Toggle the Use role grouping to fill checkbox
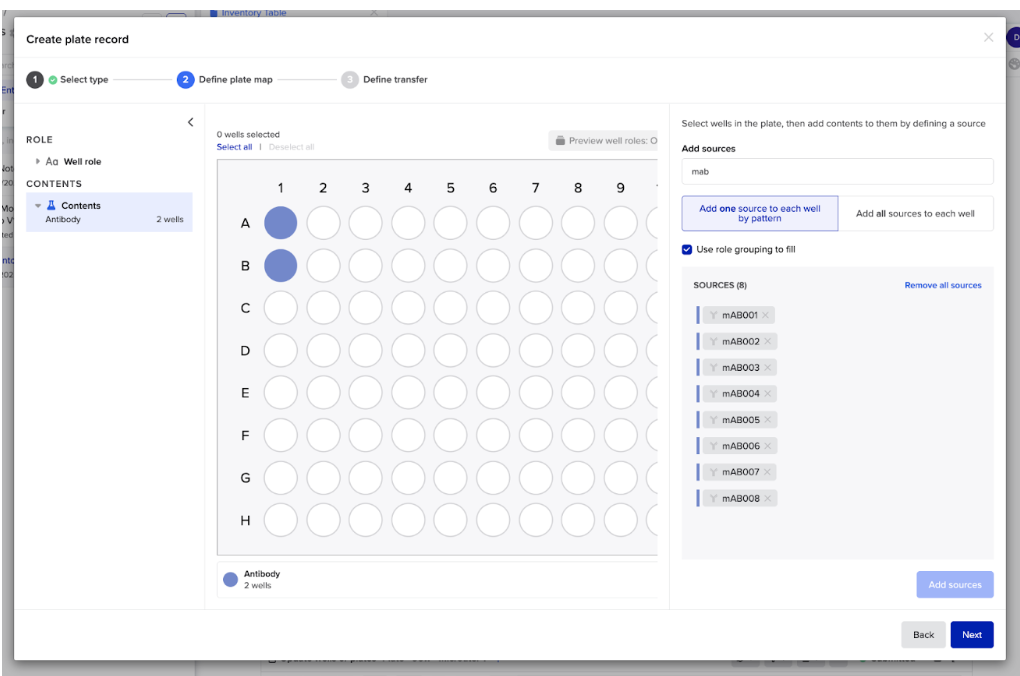This screenshot has width=1020, height=676. click(685, 249)
